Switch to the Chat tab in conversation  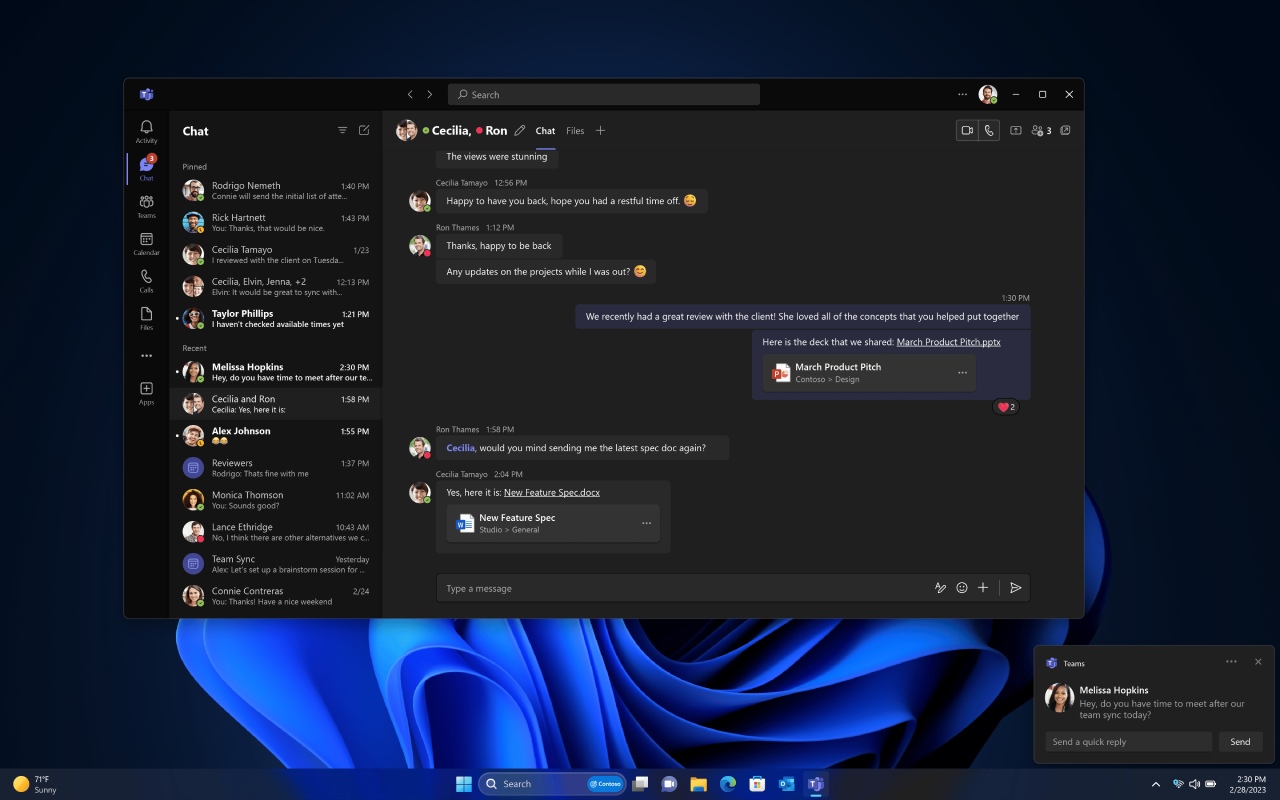[x=545, y=131]
